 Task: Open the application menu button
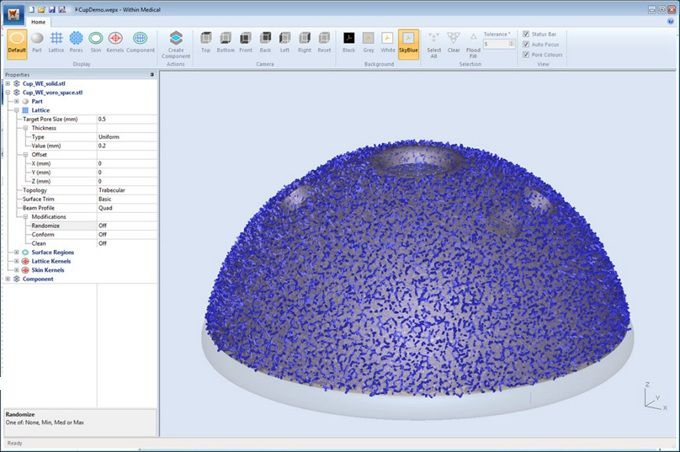(x=13, y=13)
